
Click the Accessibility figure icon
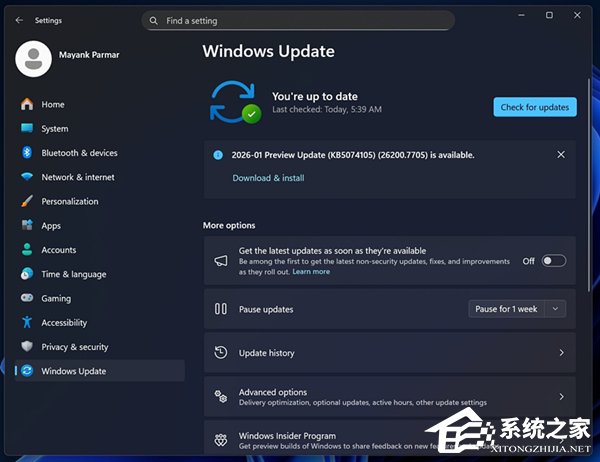point(27,322)
